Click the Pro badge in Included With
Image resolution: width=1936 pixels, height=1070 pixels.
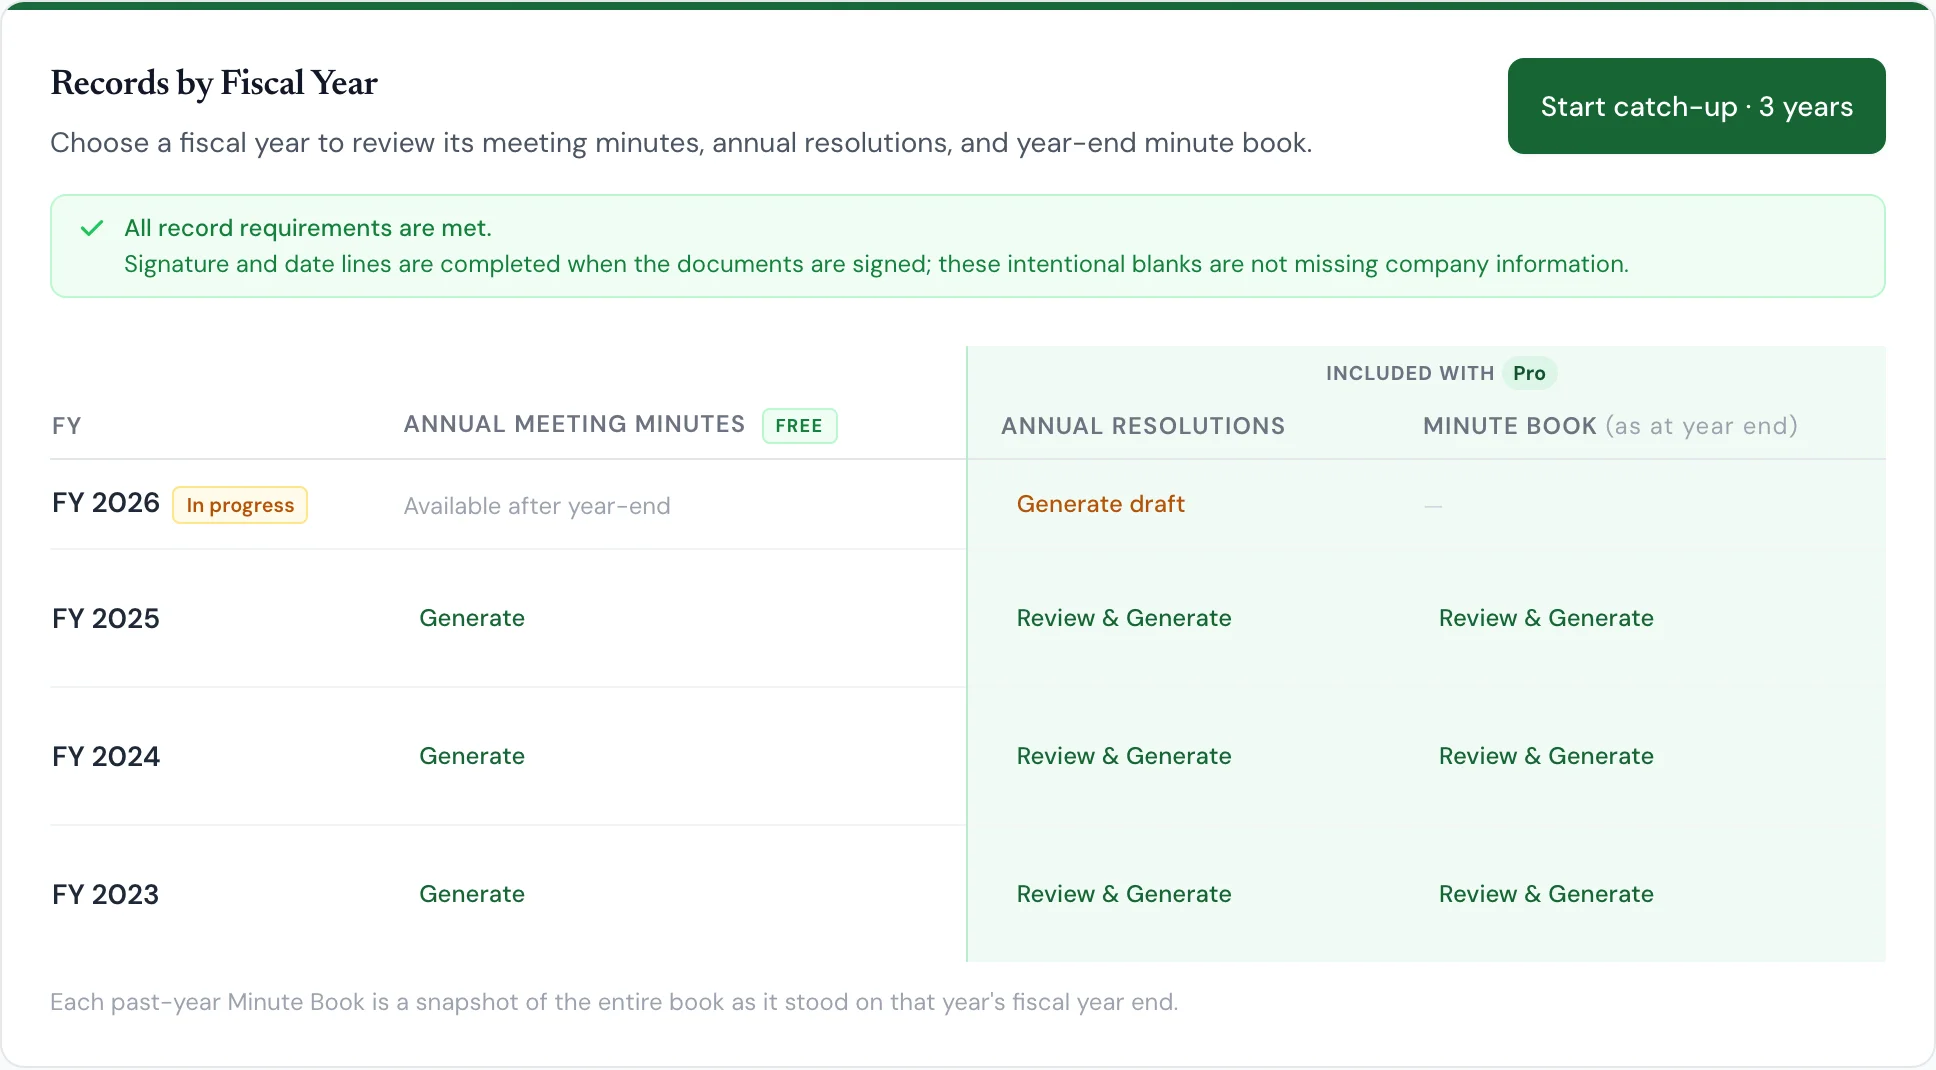[1529, 373]
